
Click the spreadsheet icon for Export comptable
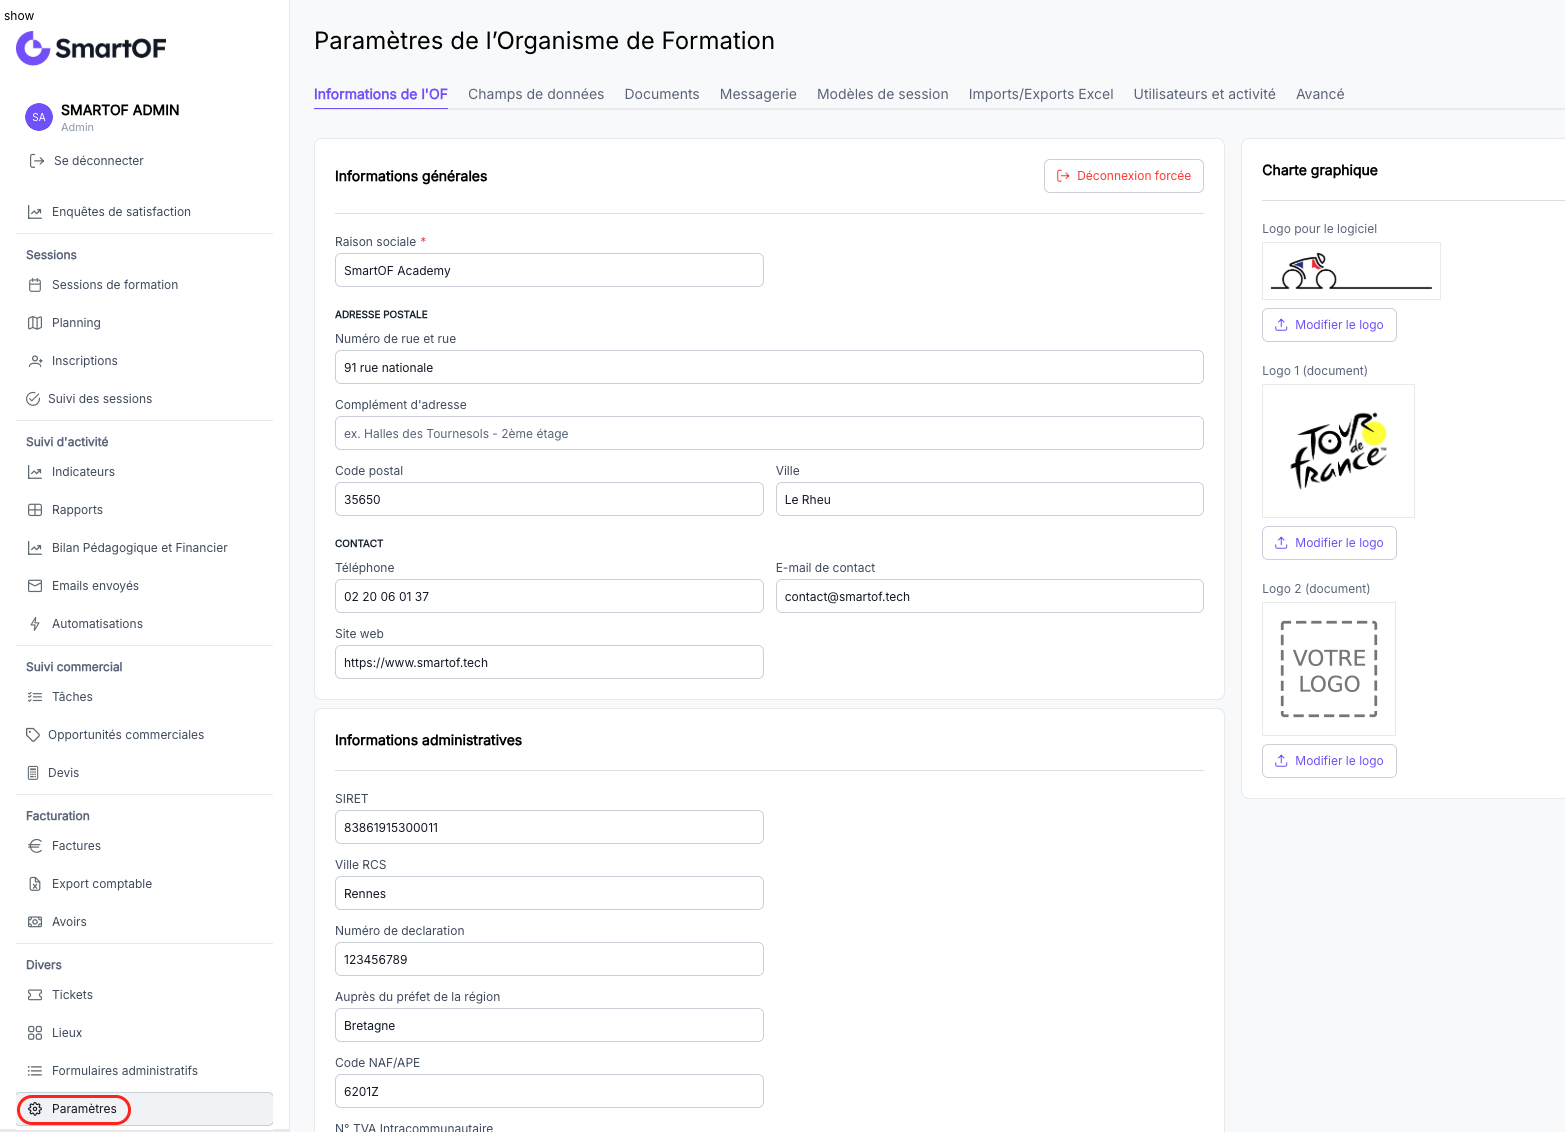coord(35,884)
